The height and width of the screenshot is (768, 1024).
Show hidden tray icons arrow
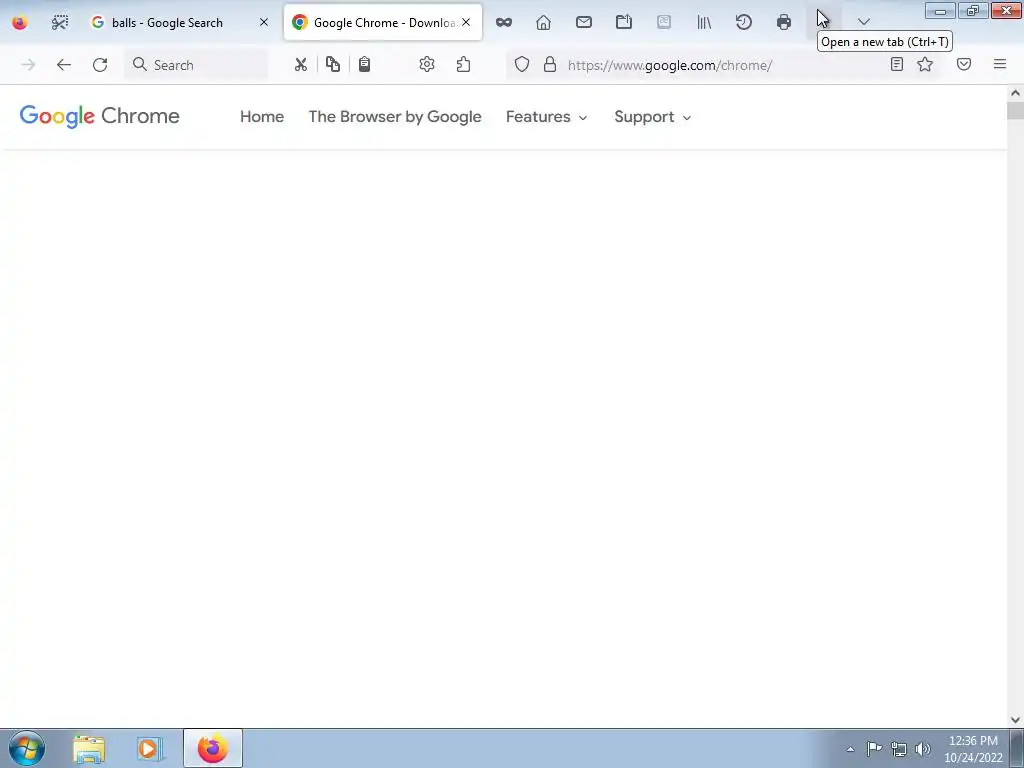pyautogui.click(x=850, y=749)
